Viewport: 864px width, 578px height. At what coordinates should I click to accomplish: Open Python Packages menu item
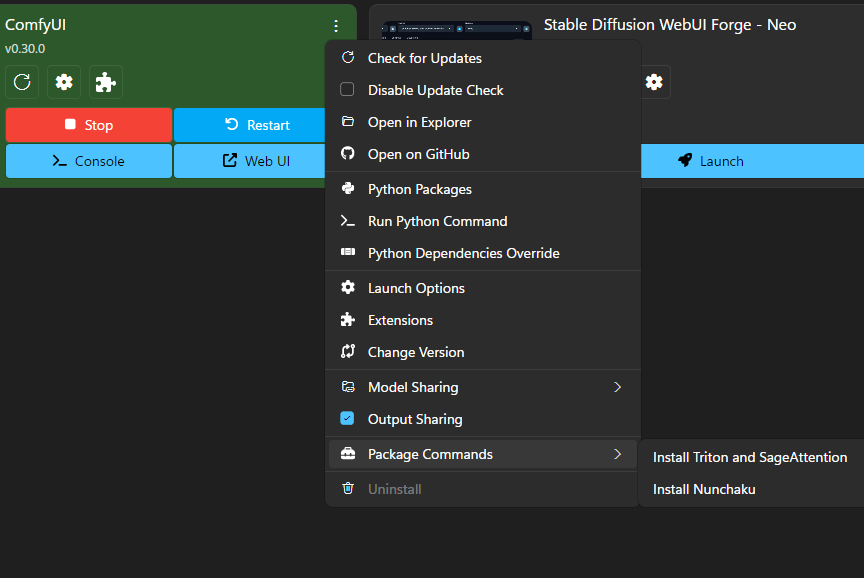coord(483,189)
